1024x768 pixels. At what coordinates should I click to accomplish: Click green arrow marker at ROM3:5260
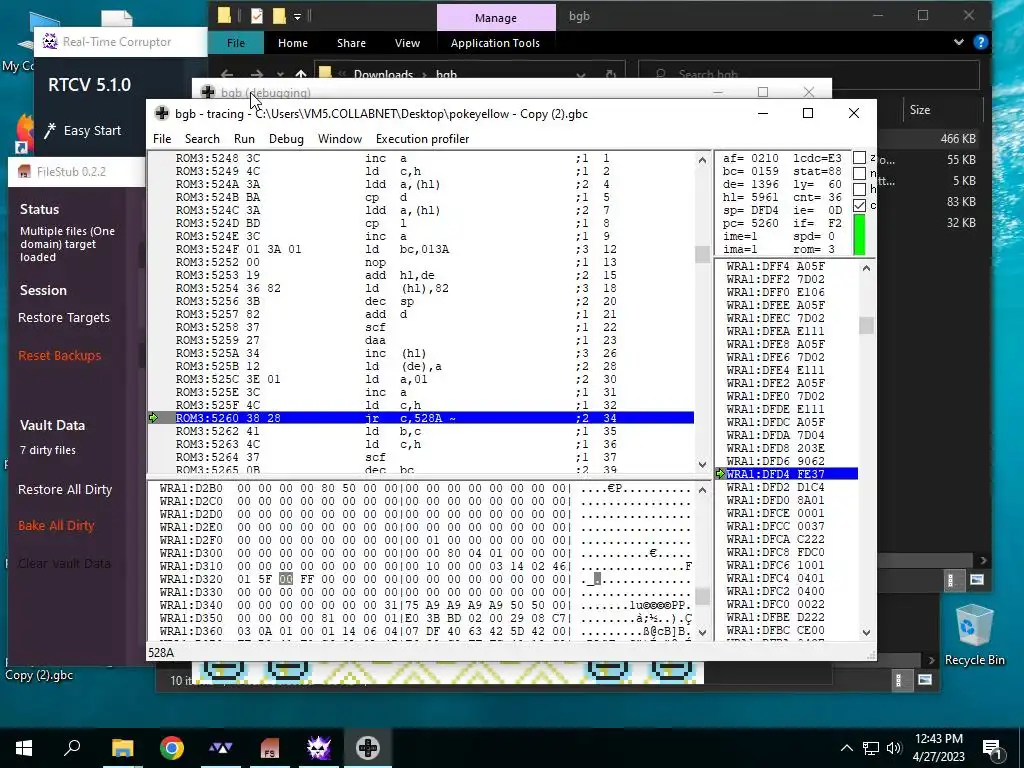[x=154, y=418]
